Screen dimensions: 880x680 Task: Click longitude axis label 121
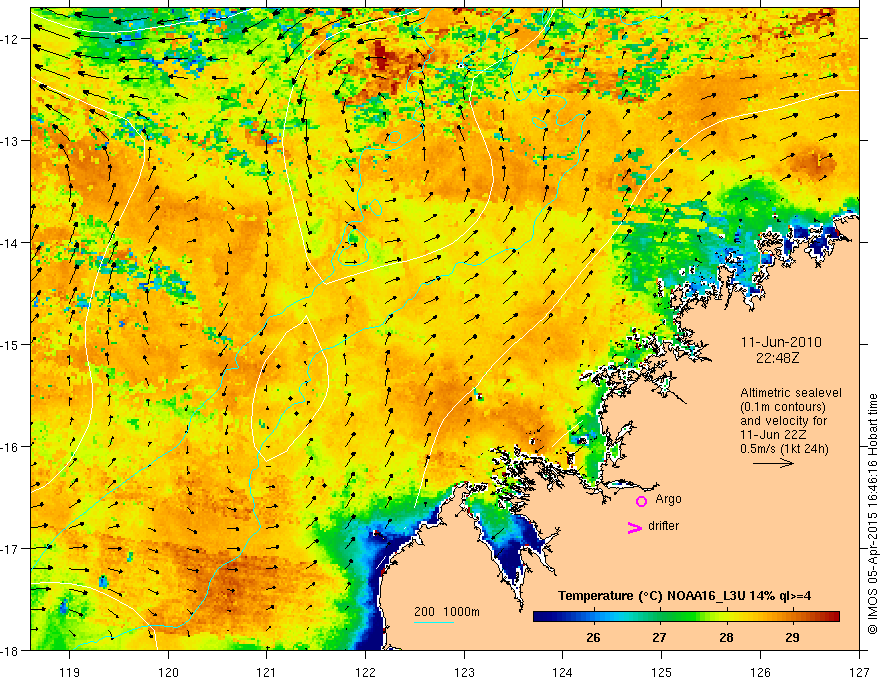tap(267, 673)
